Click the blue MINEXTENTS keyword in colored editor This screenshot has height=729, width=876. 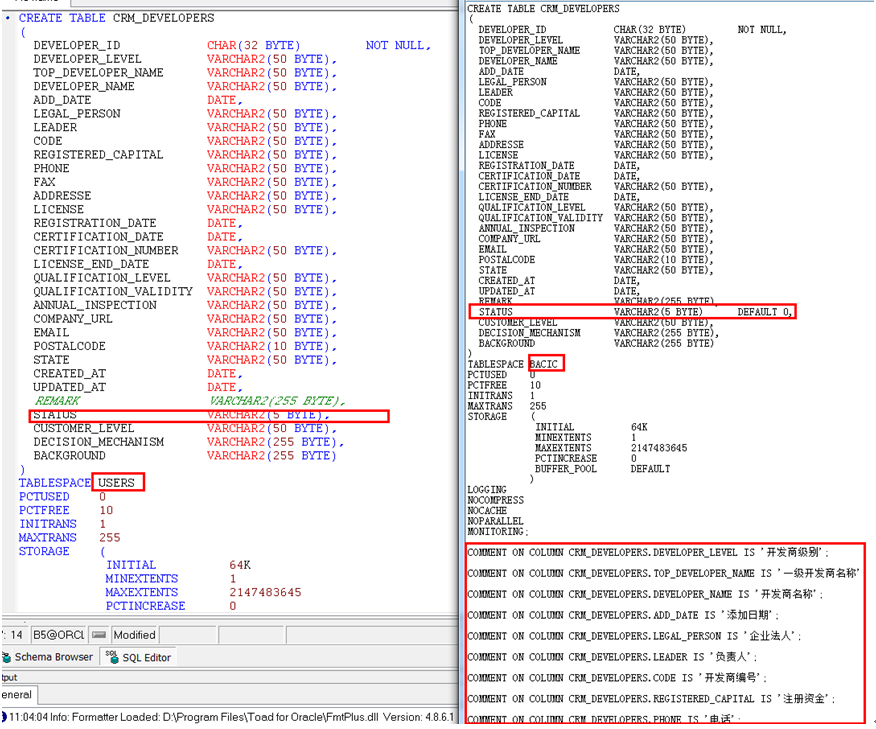142,579
